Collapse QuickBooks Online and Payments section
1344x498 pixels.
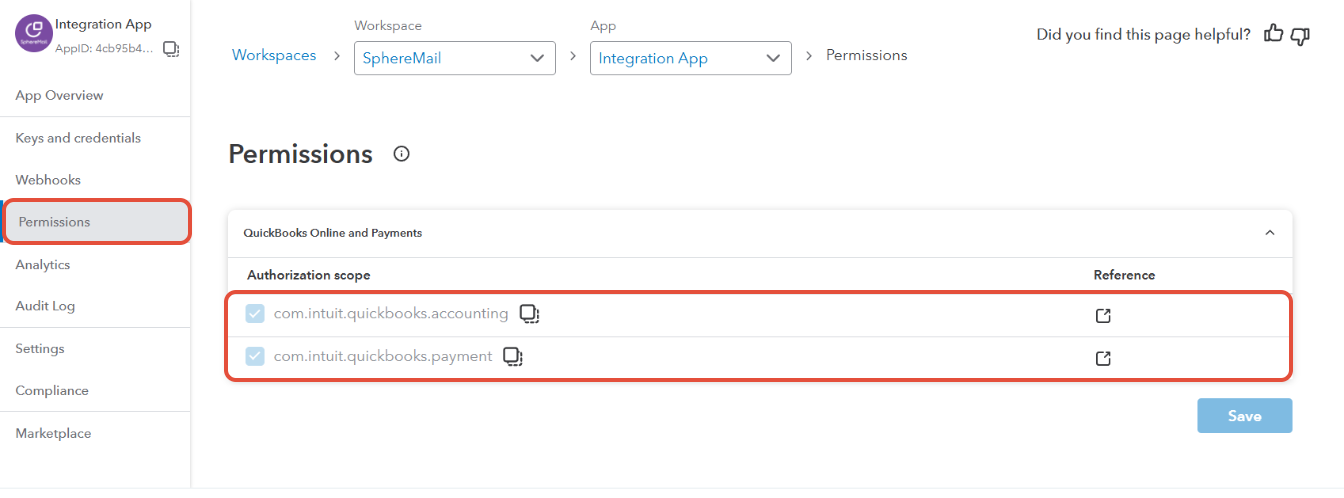tap(1270, 233)
